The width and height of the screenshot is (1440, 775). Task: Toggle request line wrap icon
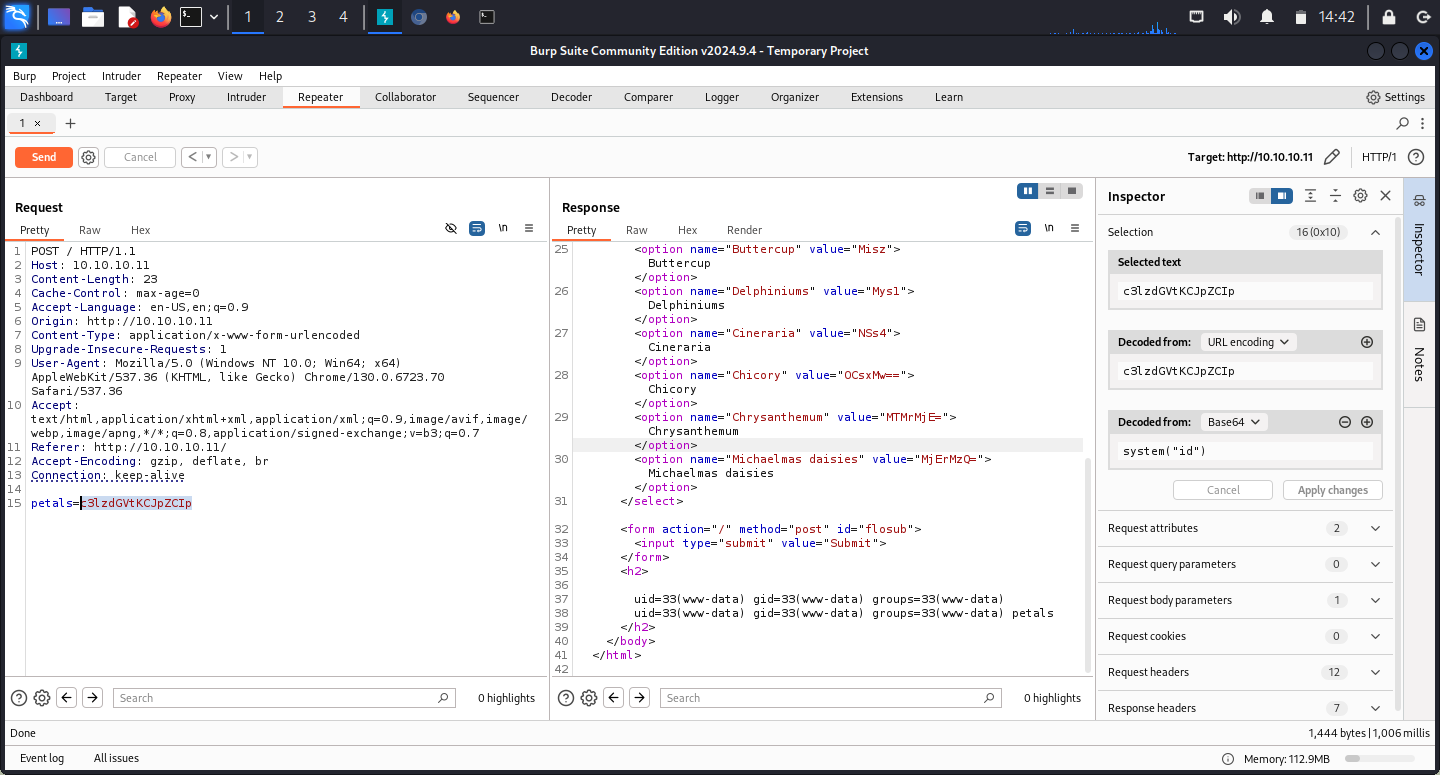[x=477, y=228]
